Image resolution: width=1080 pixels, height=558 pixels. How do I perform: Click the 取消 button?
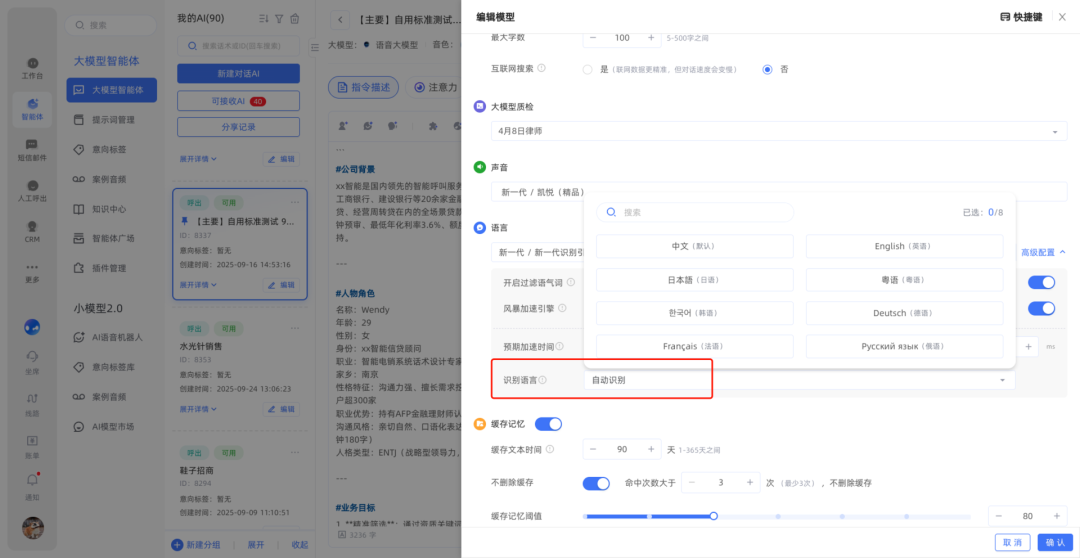(1012, 542)
